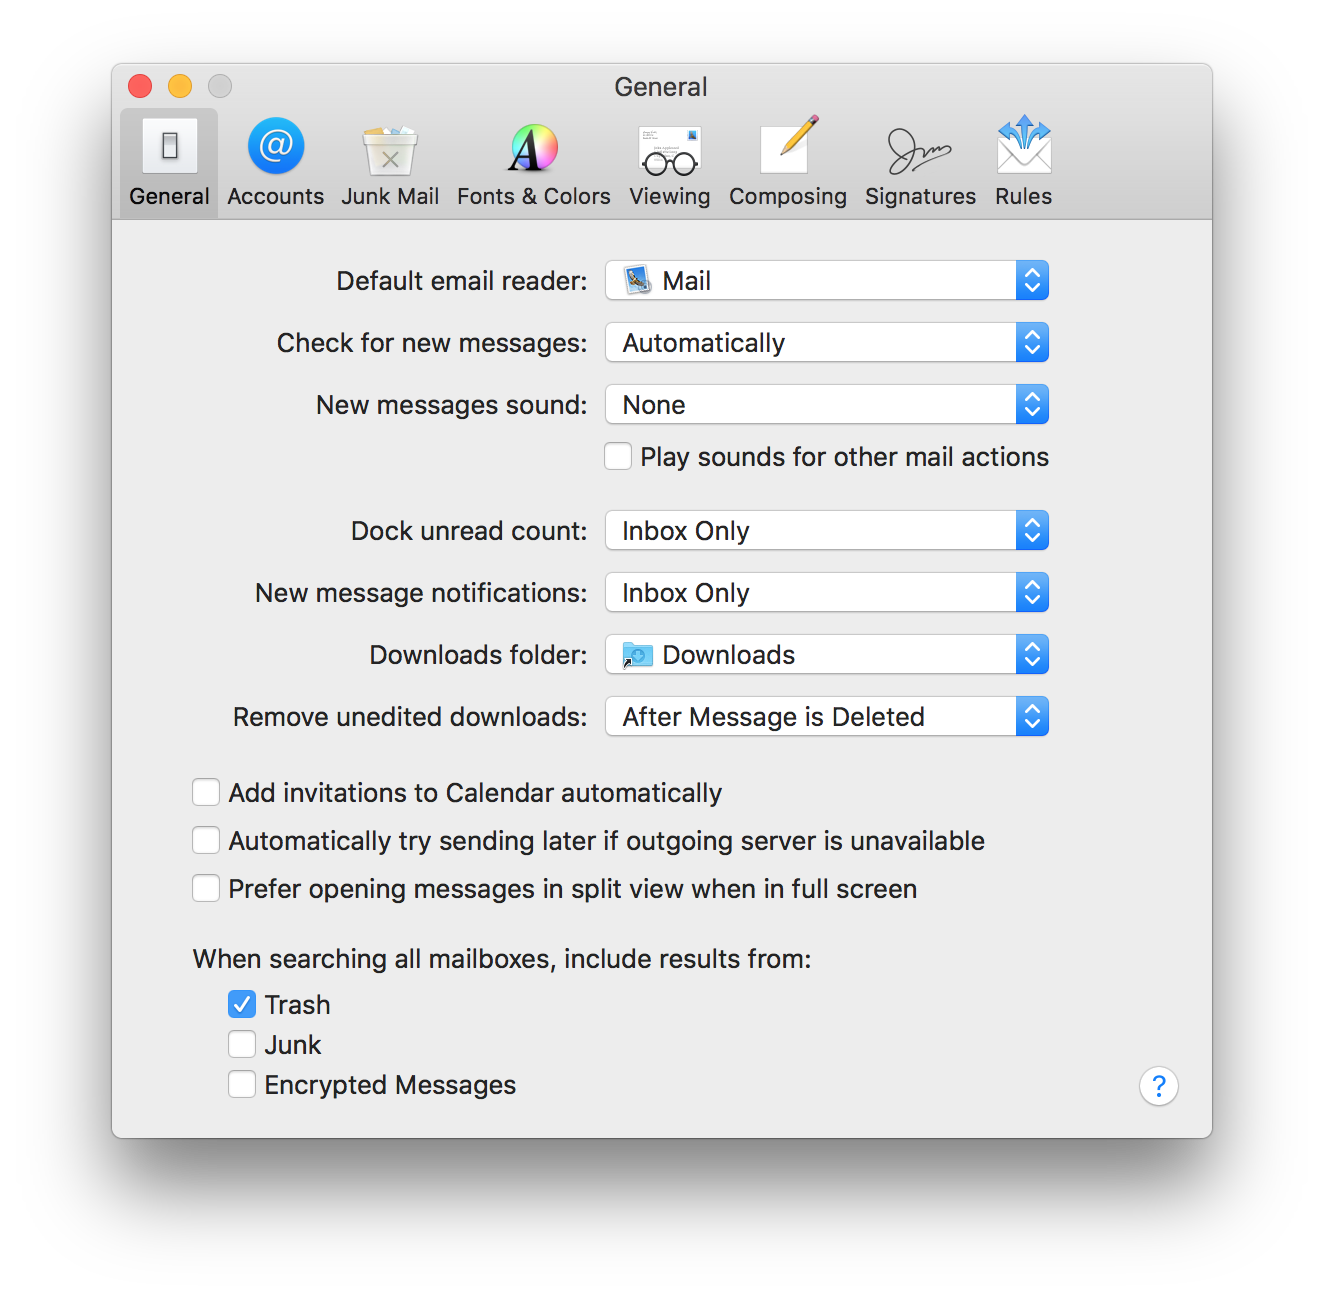This screenshot has width=1324, height=1298.
Task: Open the Viewing glasses icon
Action: tap(670, 150)
